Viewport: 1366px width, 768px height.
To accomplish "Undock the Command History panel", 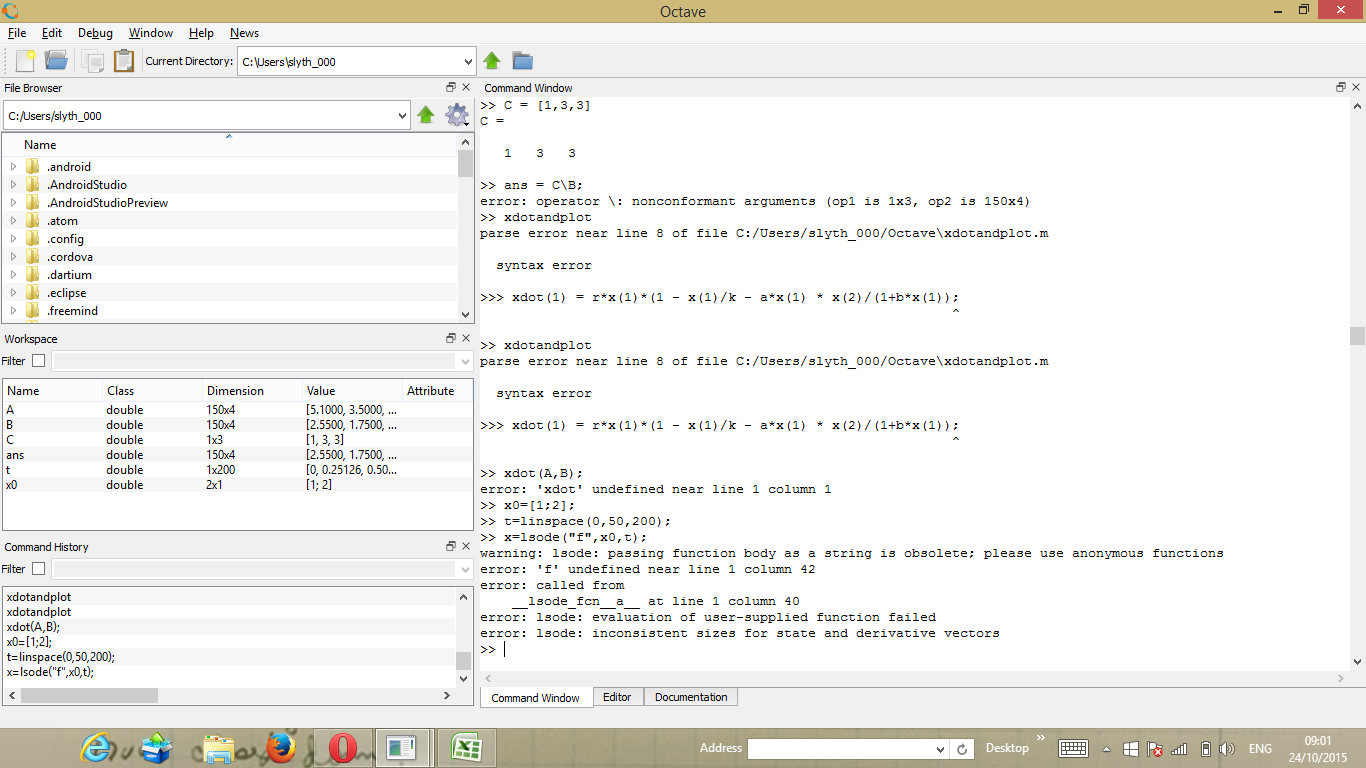I will coord(451,547).
